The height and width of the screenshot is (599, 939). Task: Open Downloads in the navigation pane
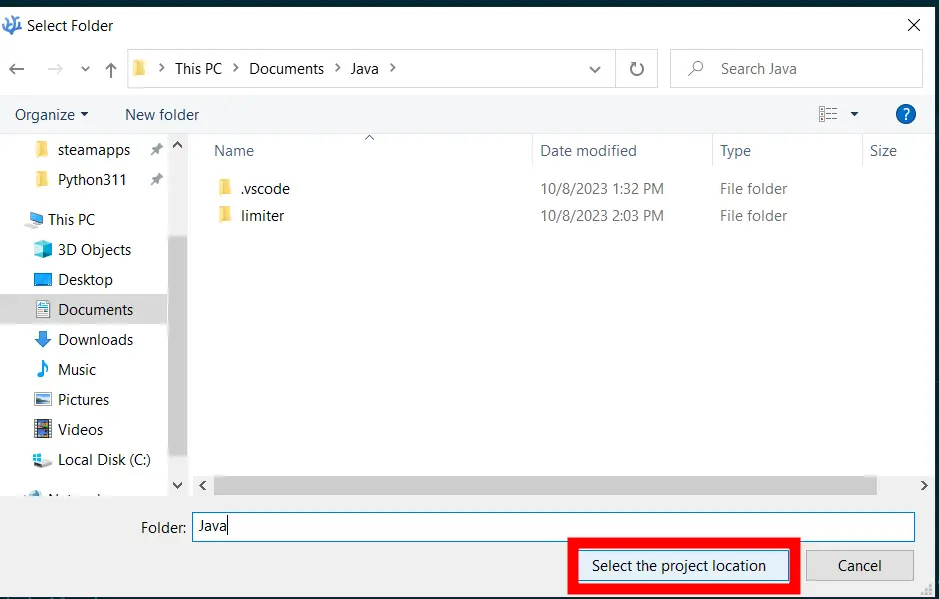[x=95, y=340]
